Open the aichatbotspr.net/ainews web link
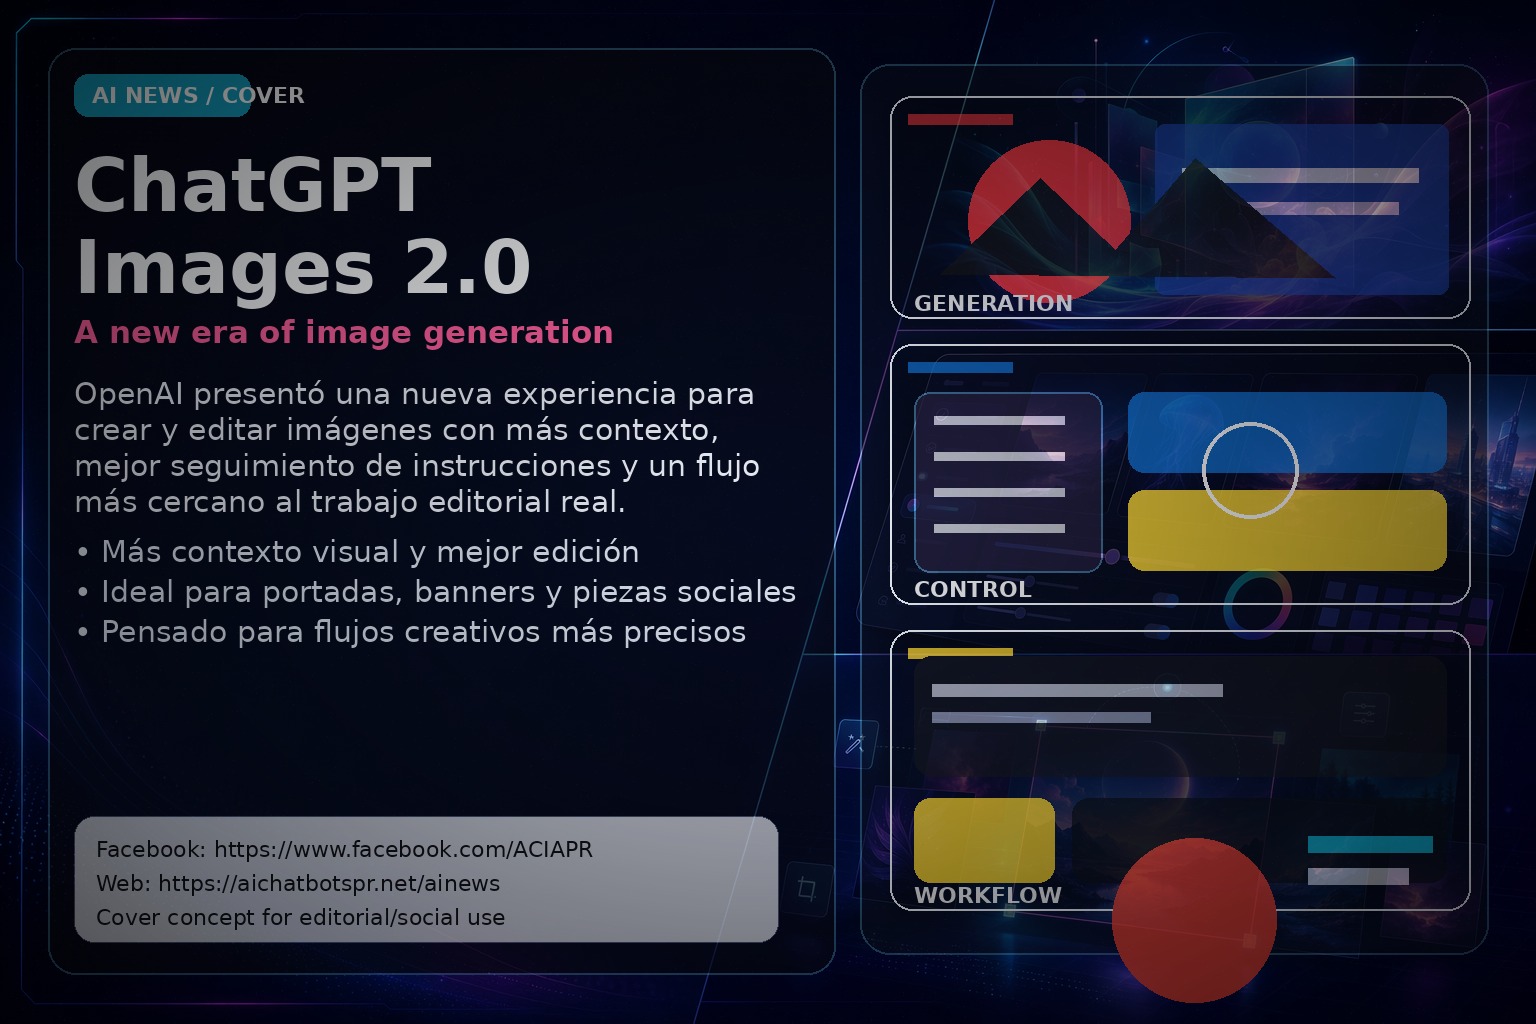This screenshot has width=1536, height=1024. point(329,883)
